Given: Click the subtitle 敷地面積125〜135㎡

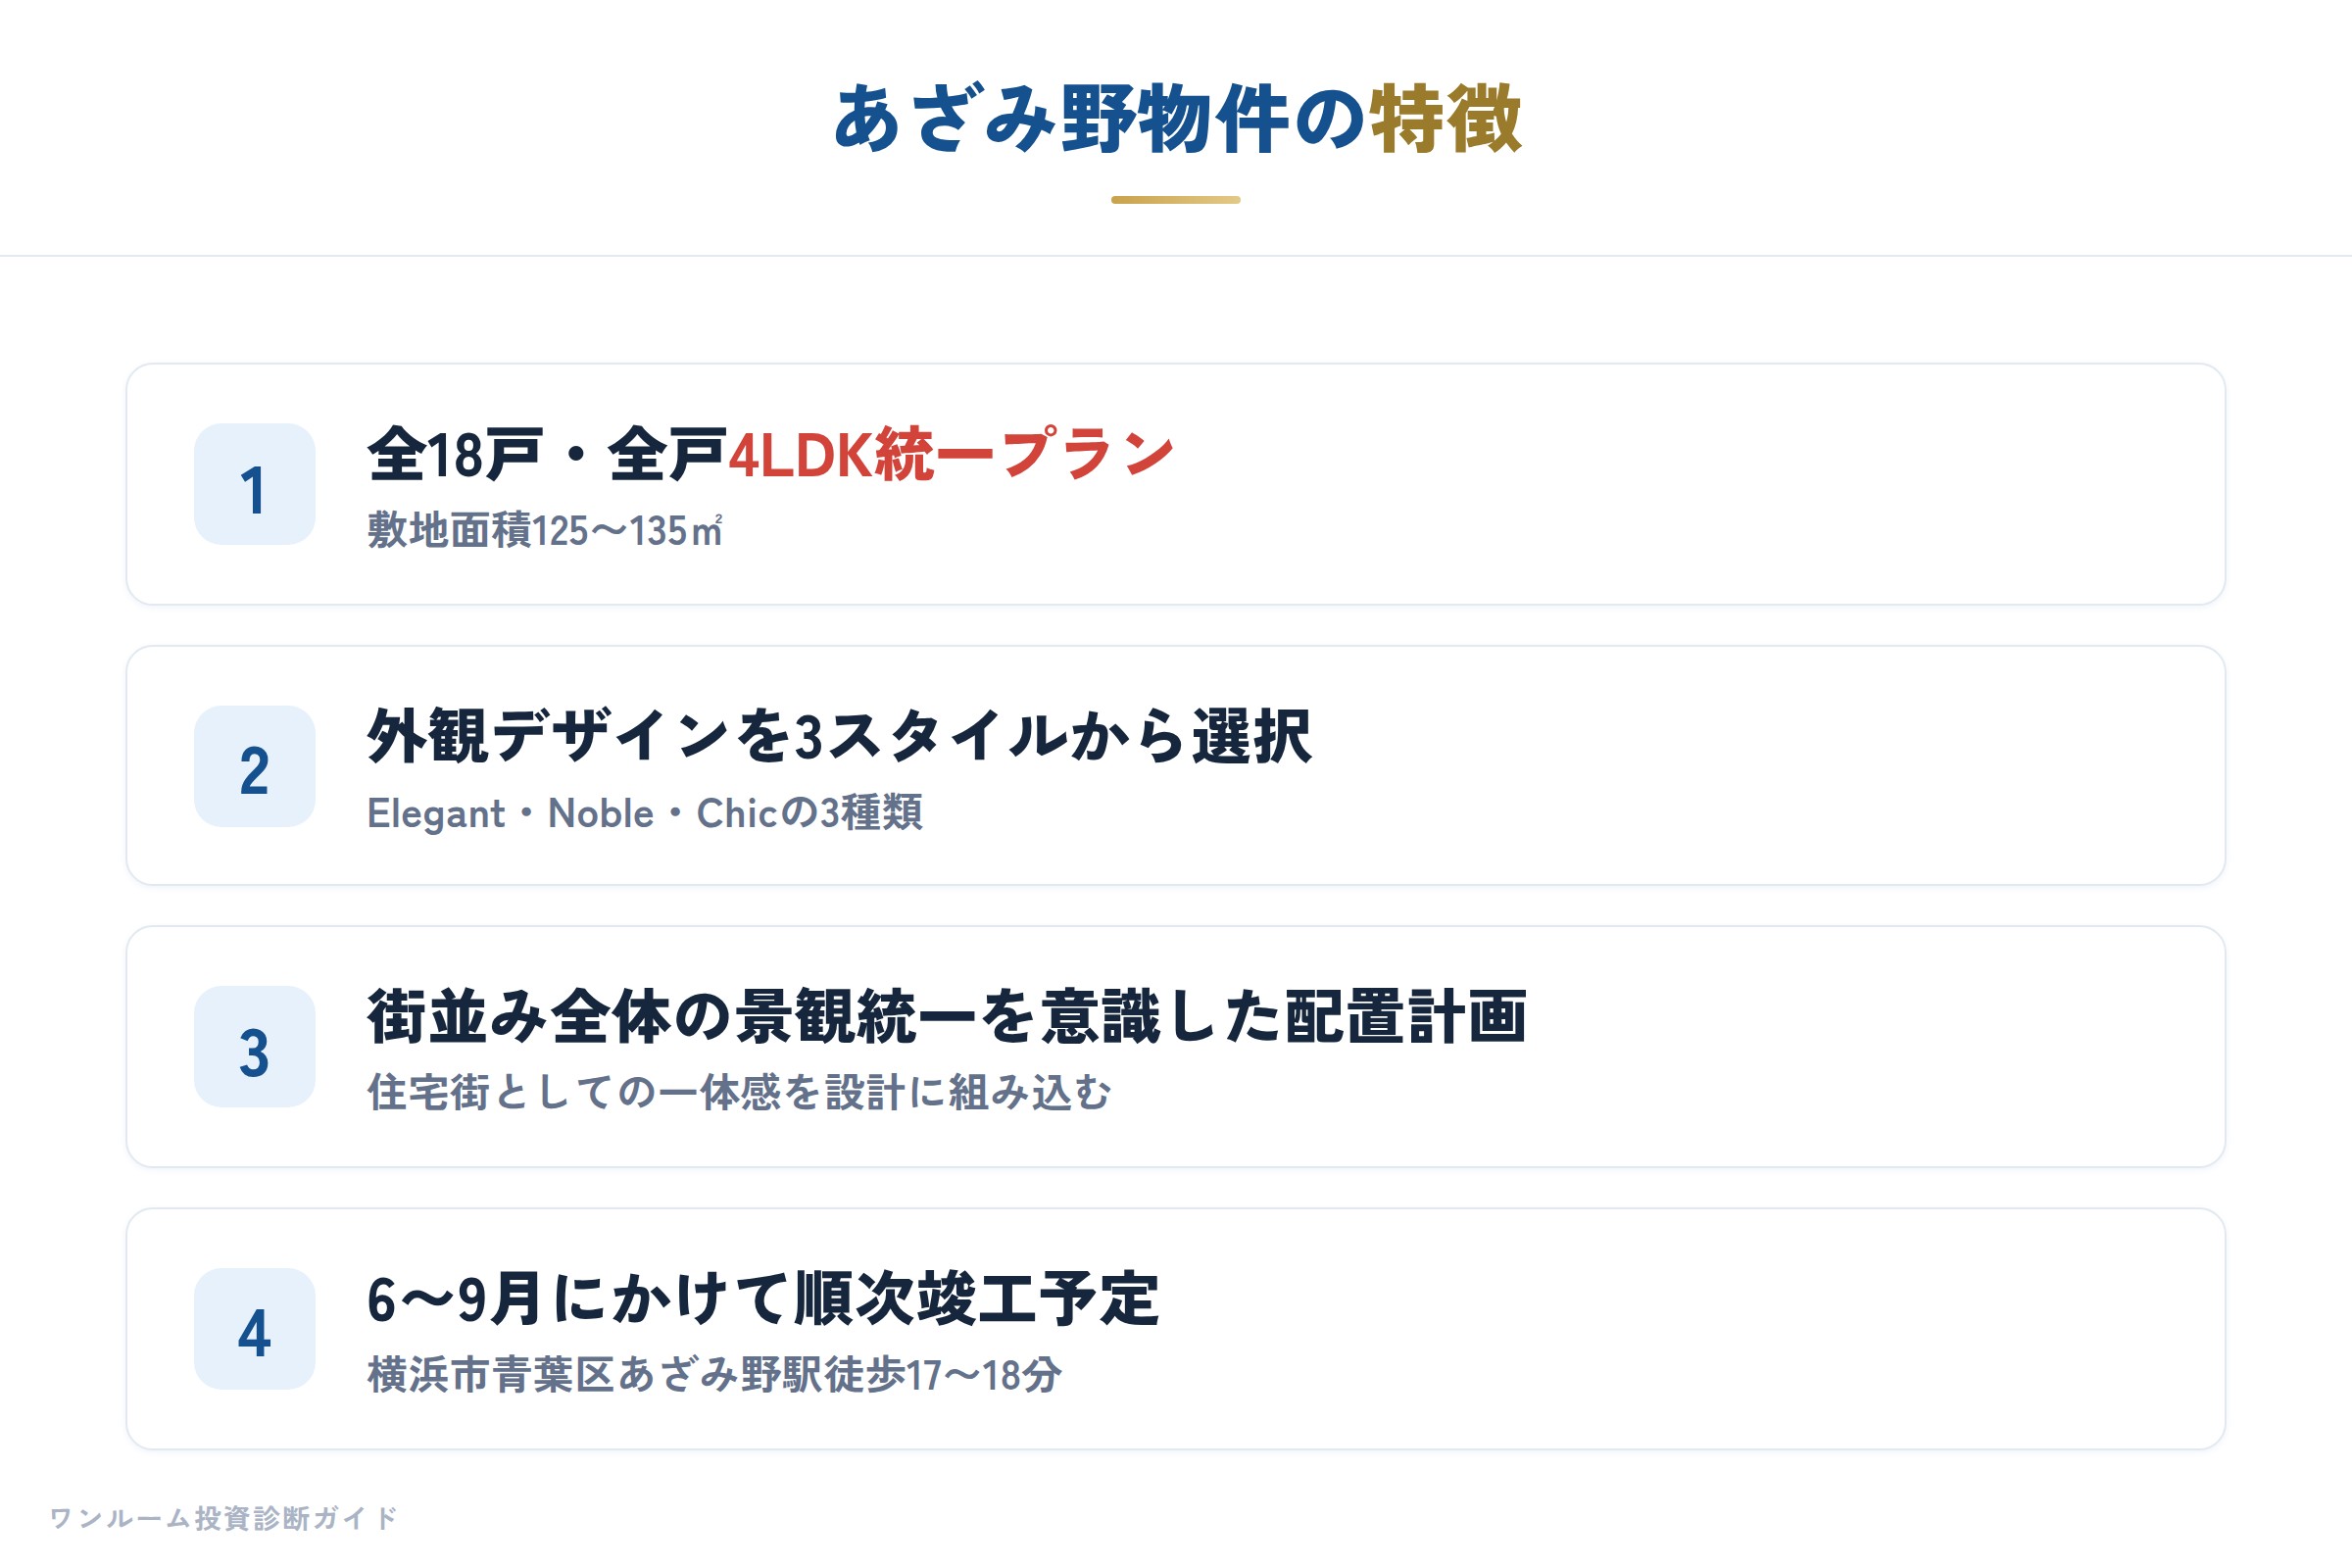Looking at the screenshot, I should coord(545,530).
